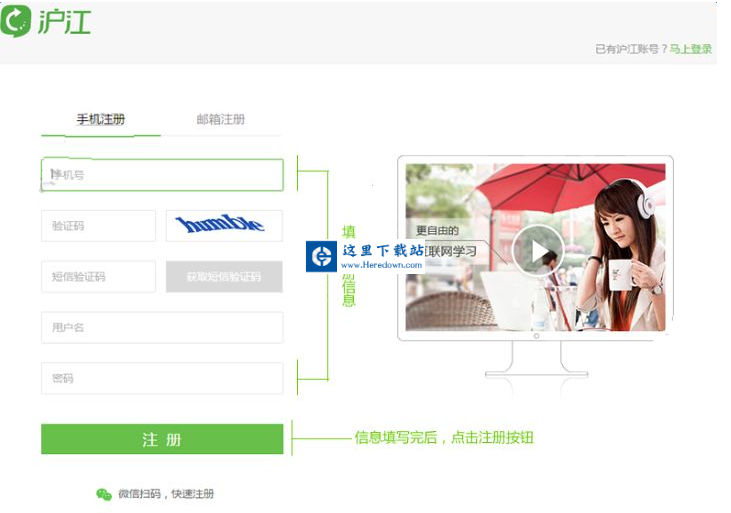The height and width of the screenshot is (513, 731).
Task: Click the Hujiang logo
Action: click(46, 21)
